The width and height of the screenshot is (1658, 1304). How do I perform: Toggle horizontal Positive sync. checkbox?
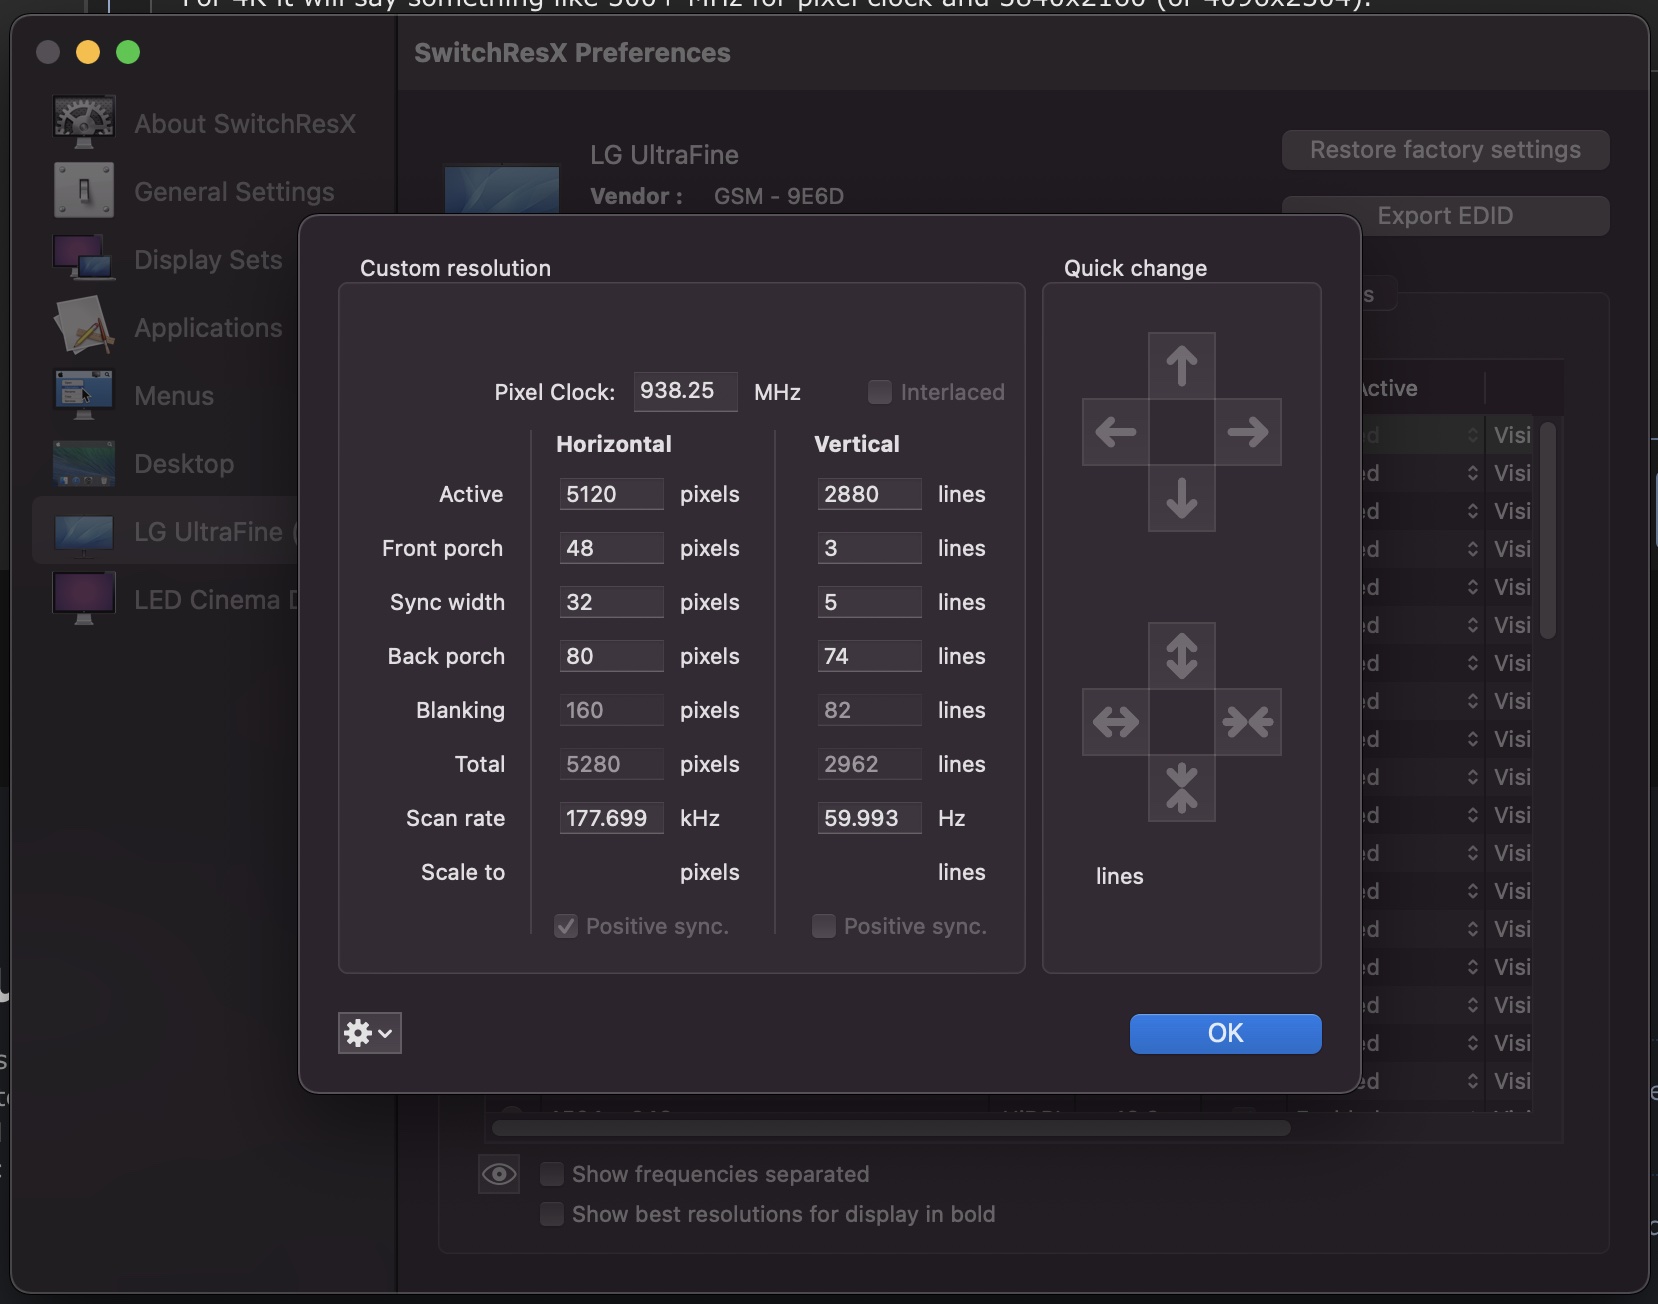(566, 926)
